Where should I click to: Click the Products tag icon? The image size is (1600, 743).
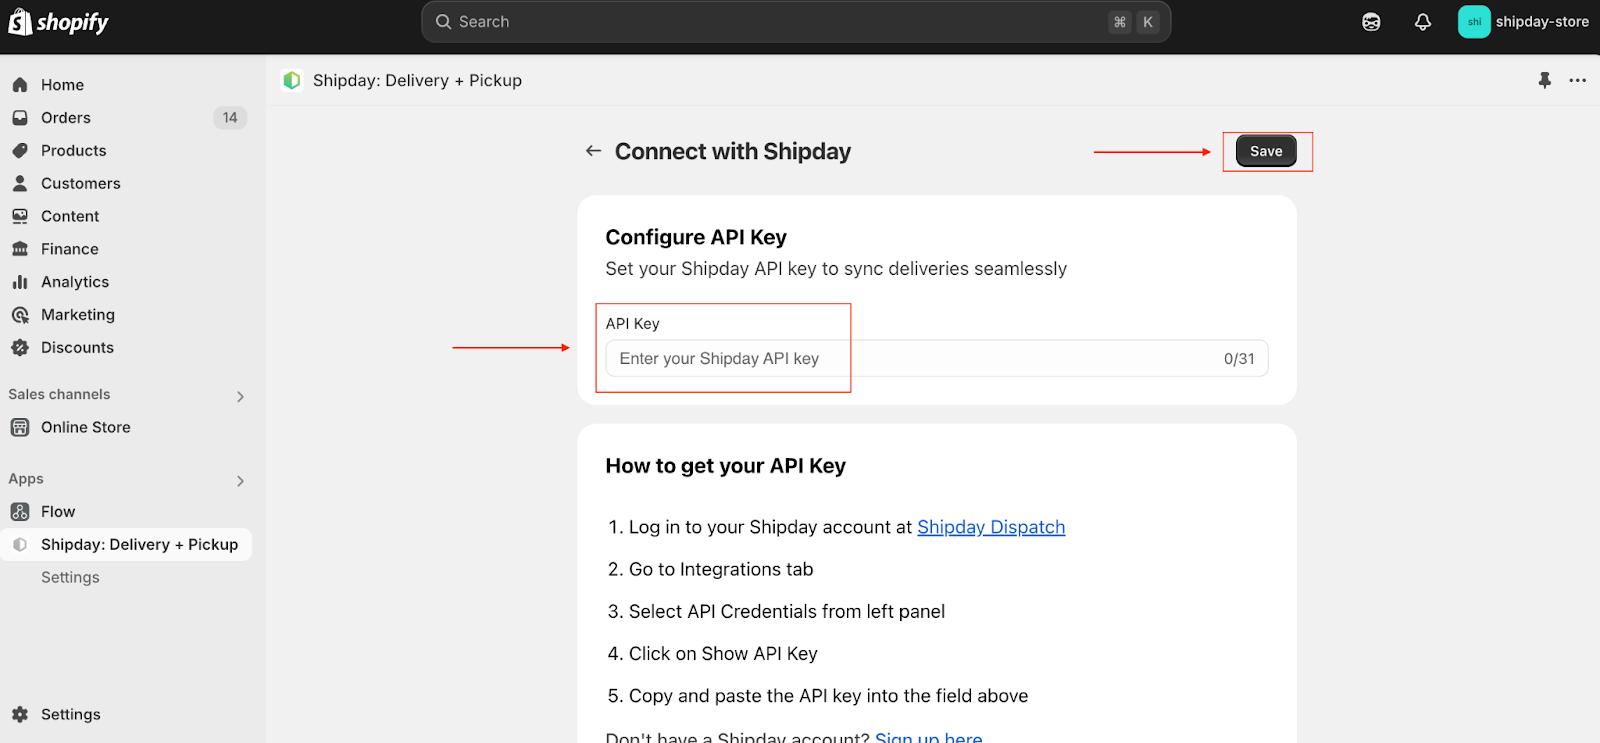click(x=20, y=151)
